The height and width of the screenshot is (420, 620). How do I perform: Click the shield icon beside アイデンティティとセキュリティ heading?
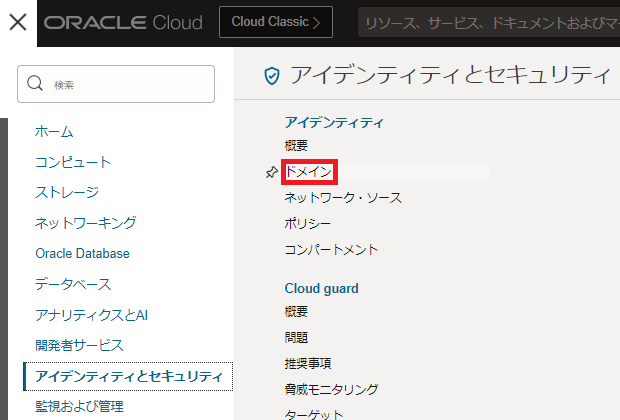point(271,75)
